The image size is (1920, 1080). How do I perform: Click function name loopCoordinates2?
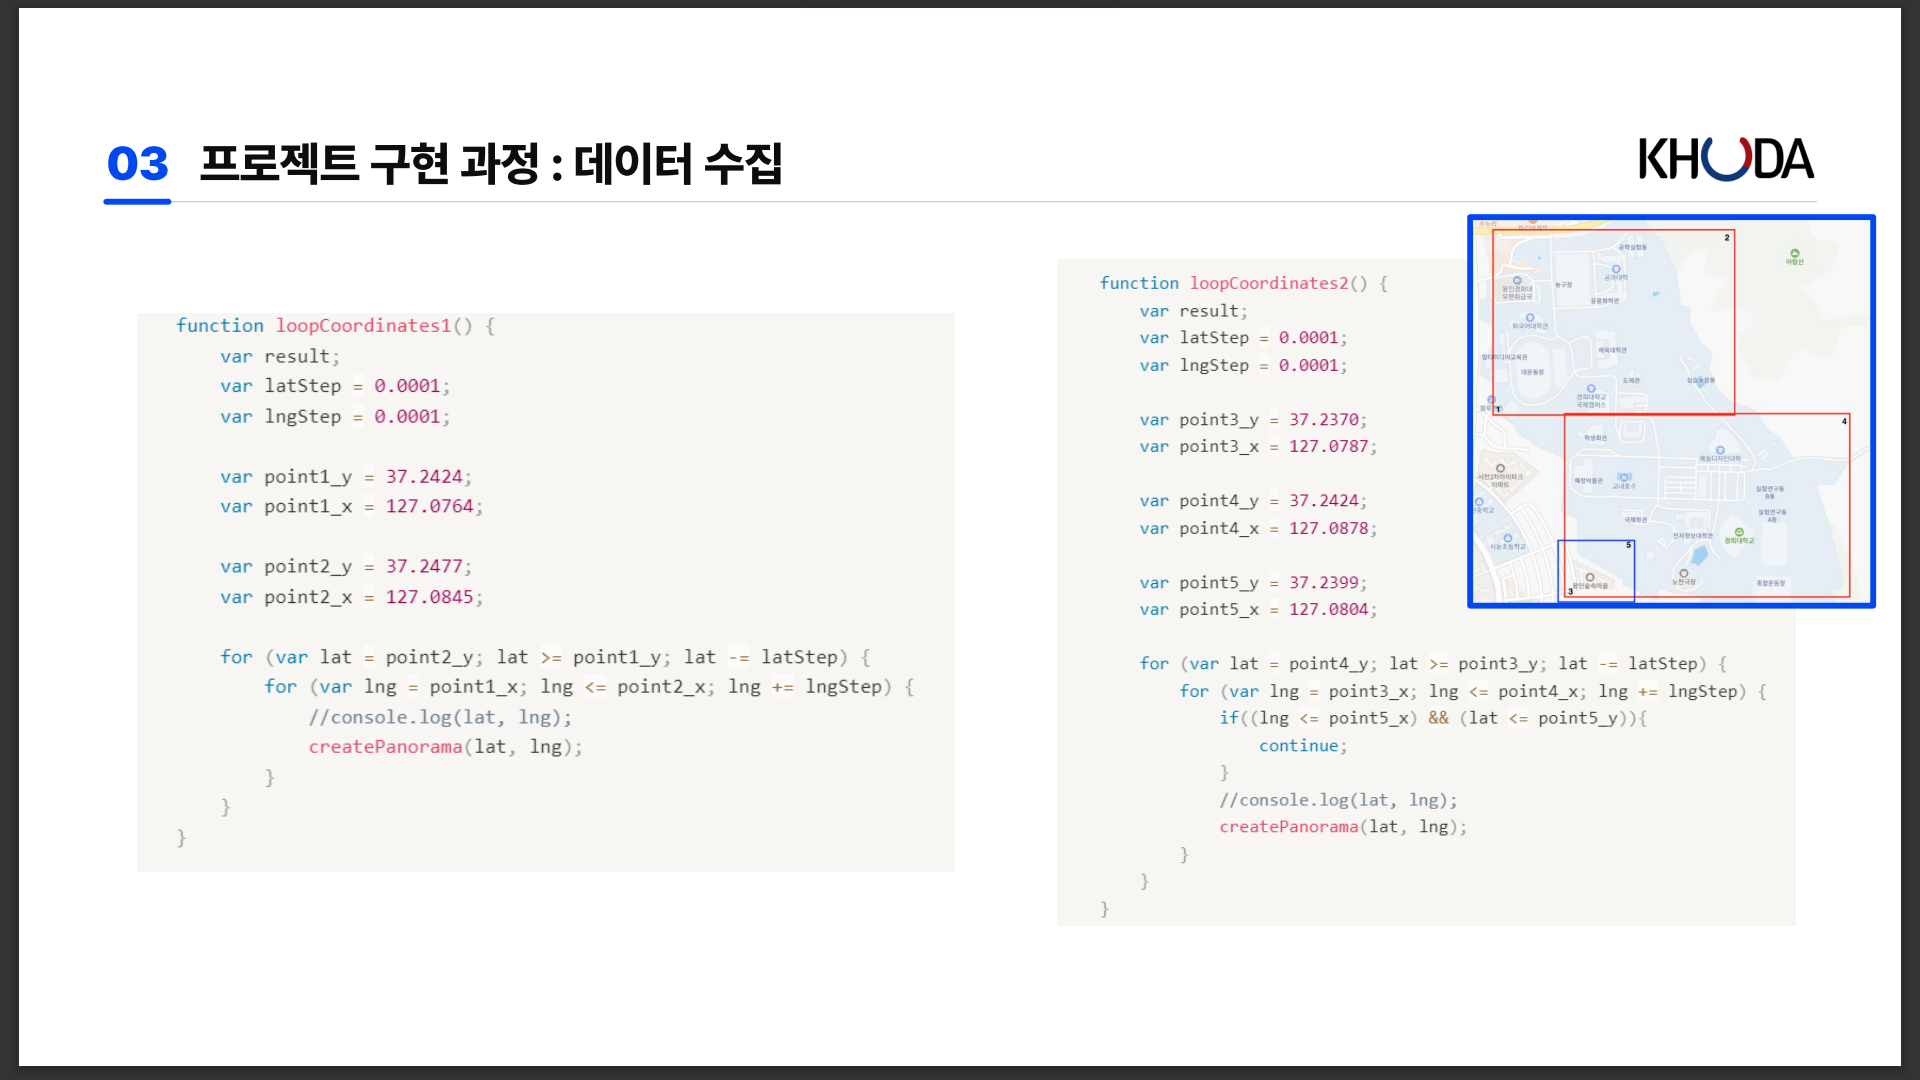click(x=1268, y=283)
